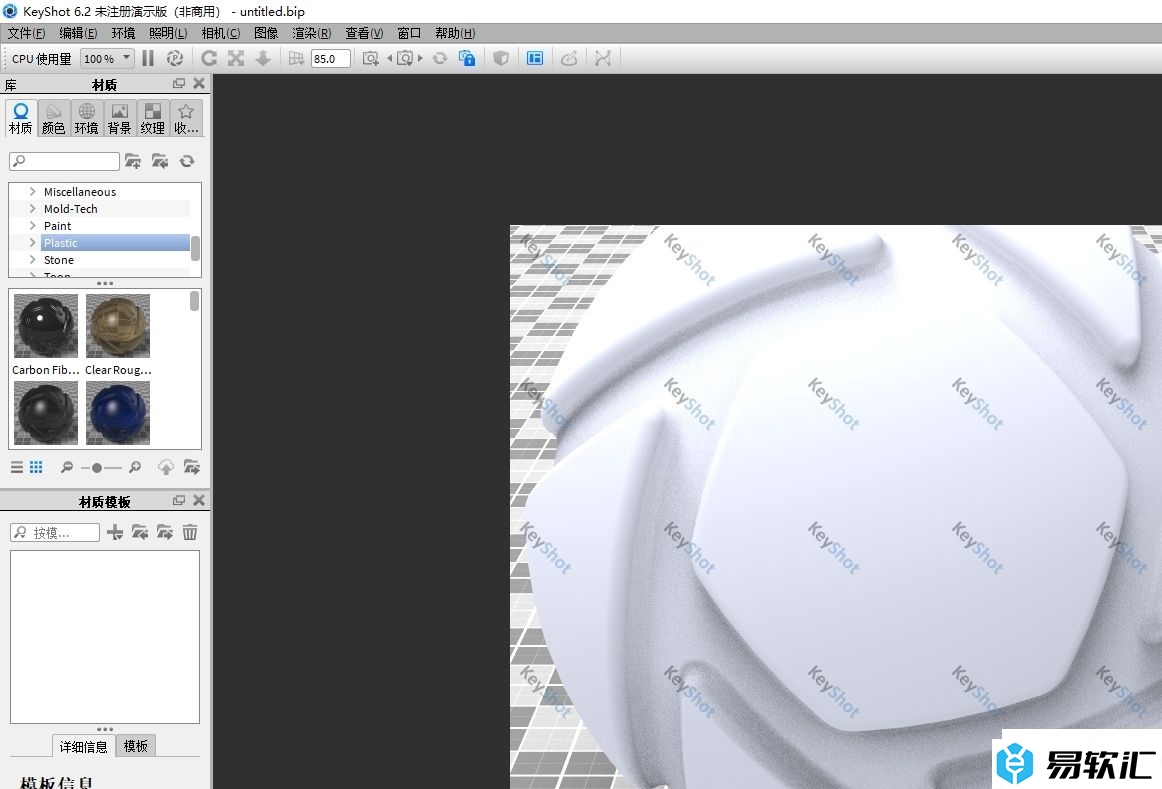
Task: Select the blue plastic material thumbnail
Action: [x=118, y=413]
